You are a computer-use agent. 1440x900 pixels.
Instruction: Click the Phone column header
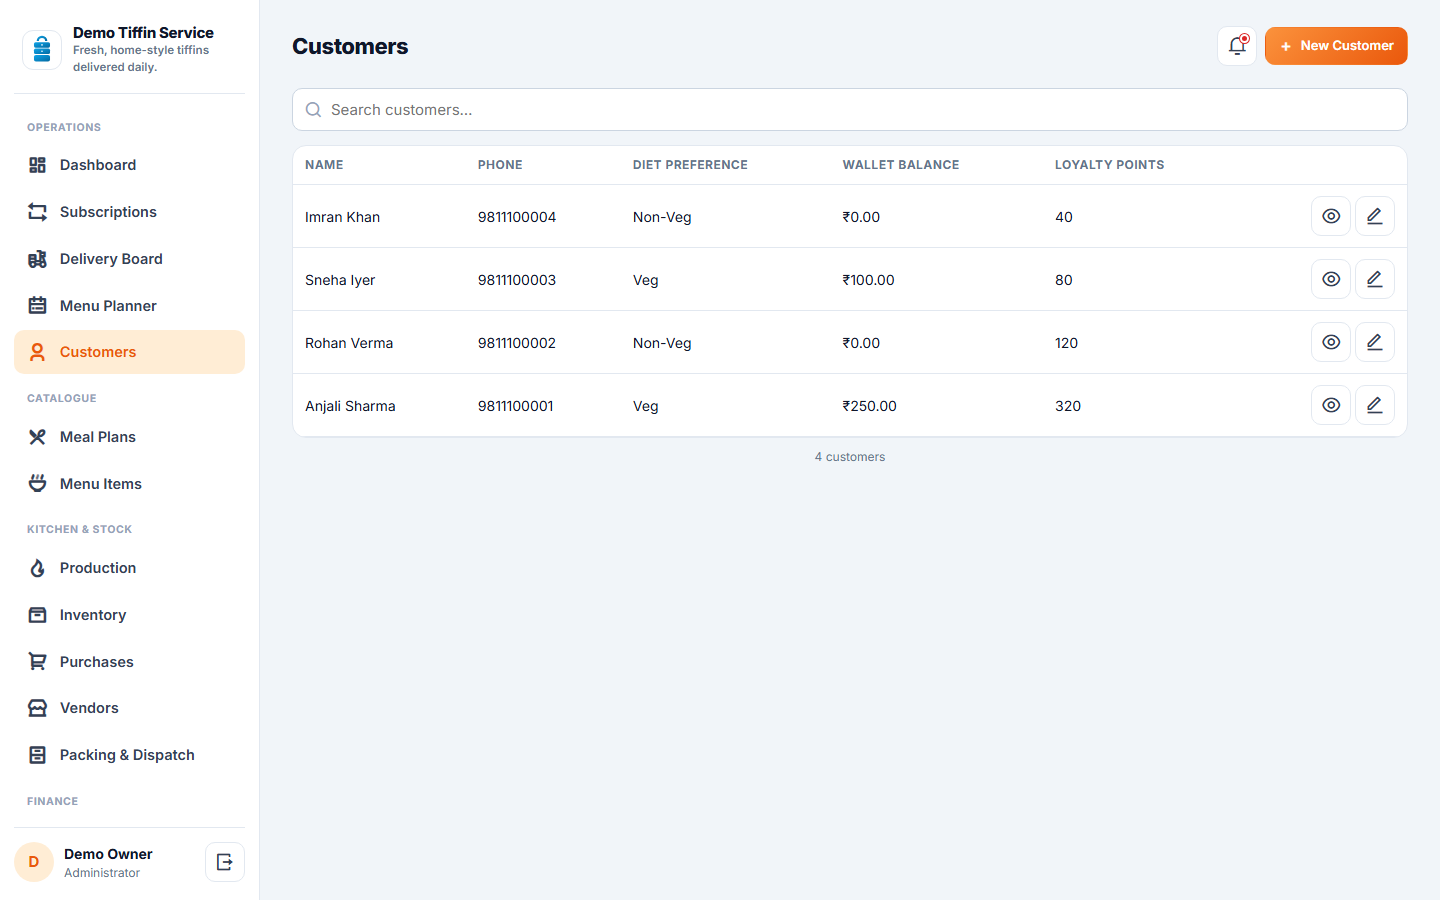pos(500,165)
